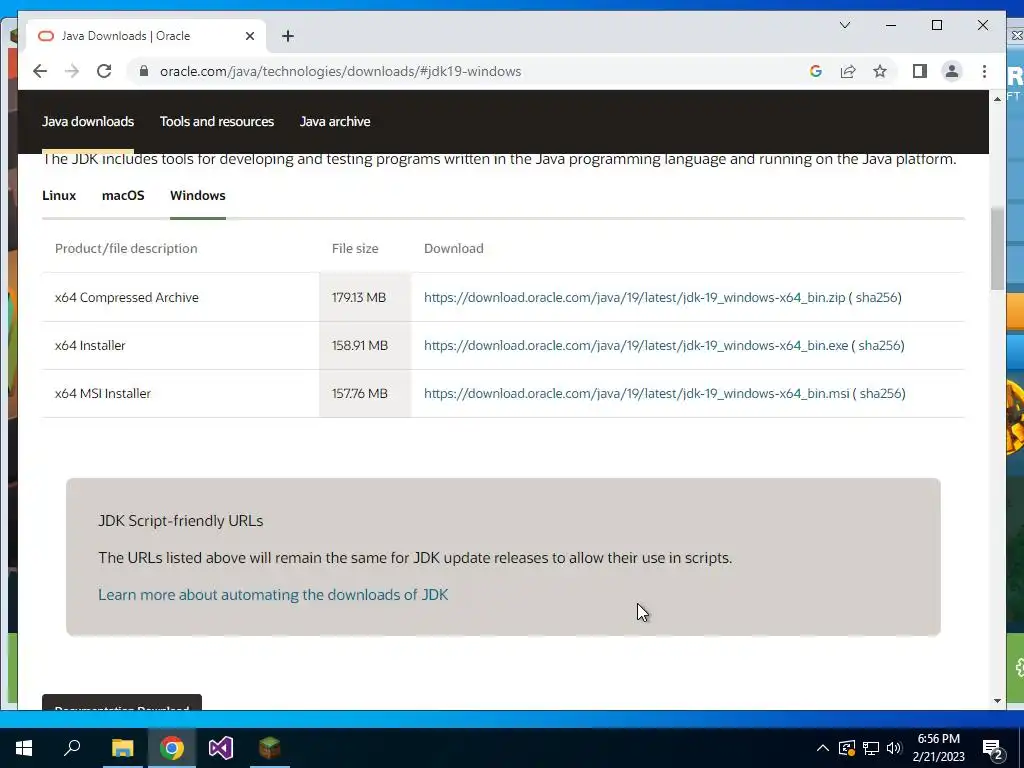This screenshot has width=1024, height=768.
Task: Open the browser side panel
Action: pyautogui.click(x=920, y=71)
